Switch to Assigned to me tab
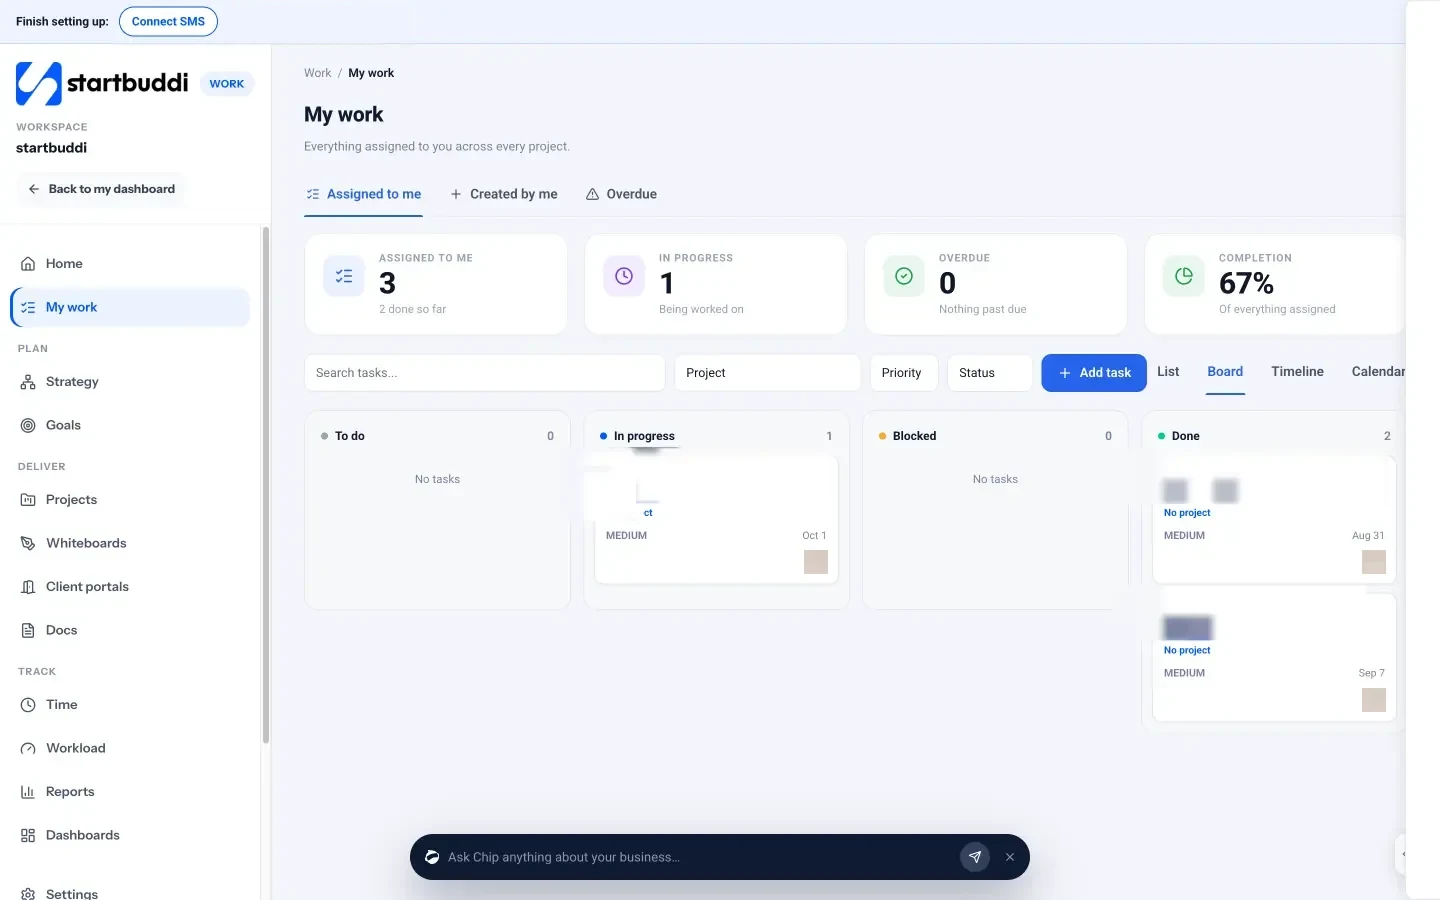 [364, 194]
